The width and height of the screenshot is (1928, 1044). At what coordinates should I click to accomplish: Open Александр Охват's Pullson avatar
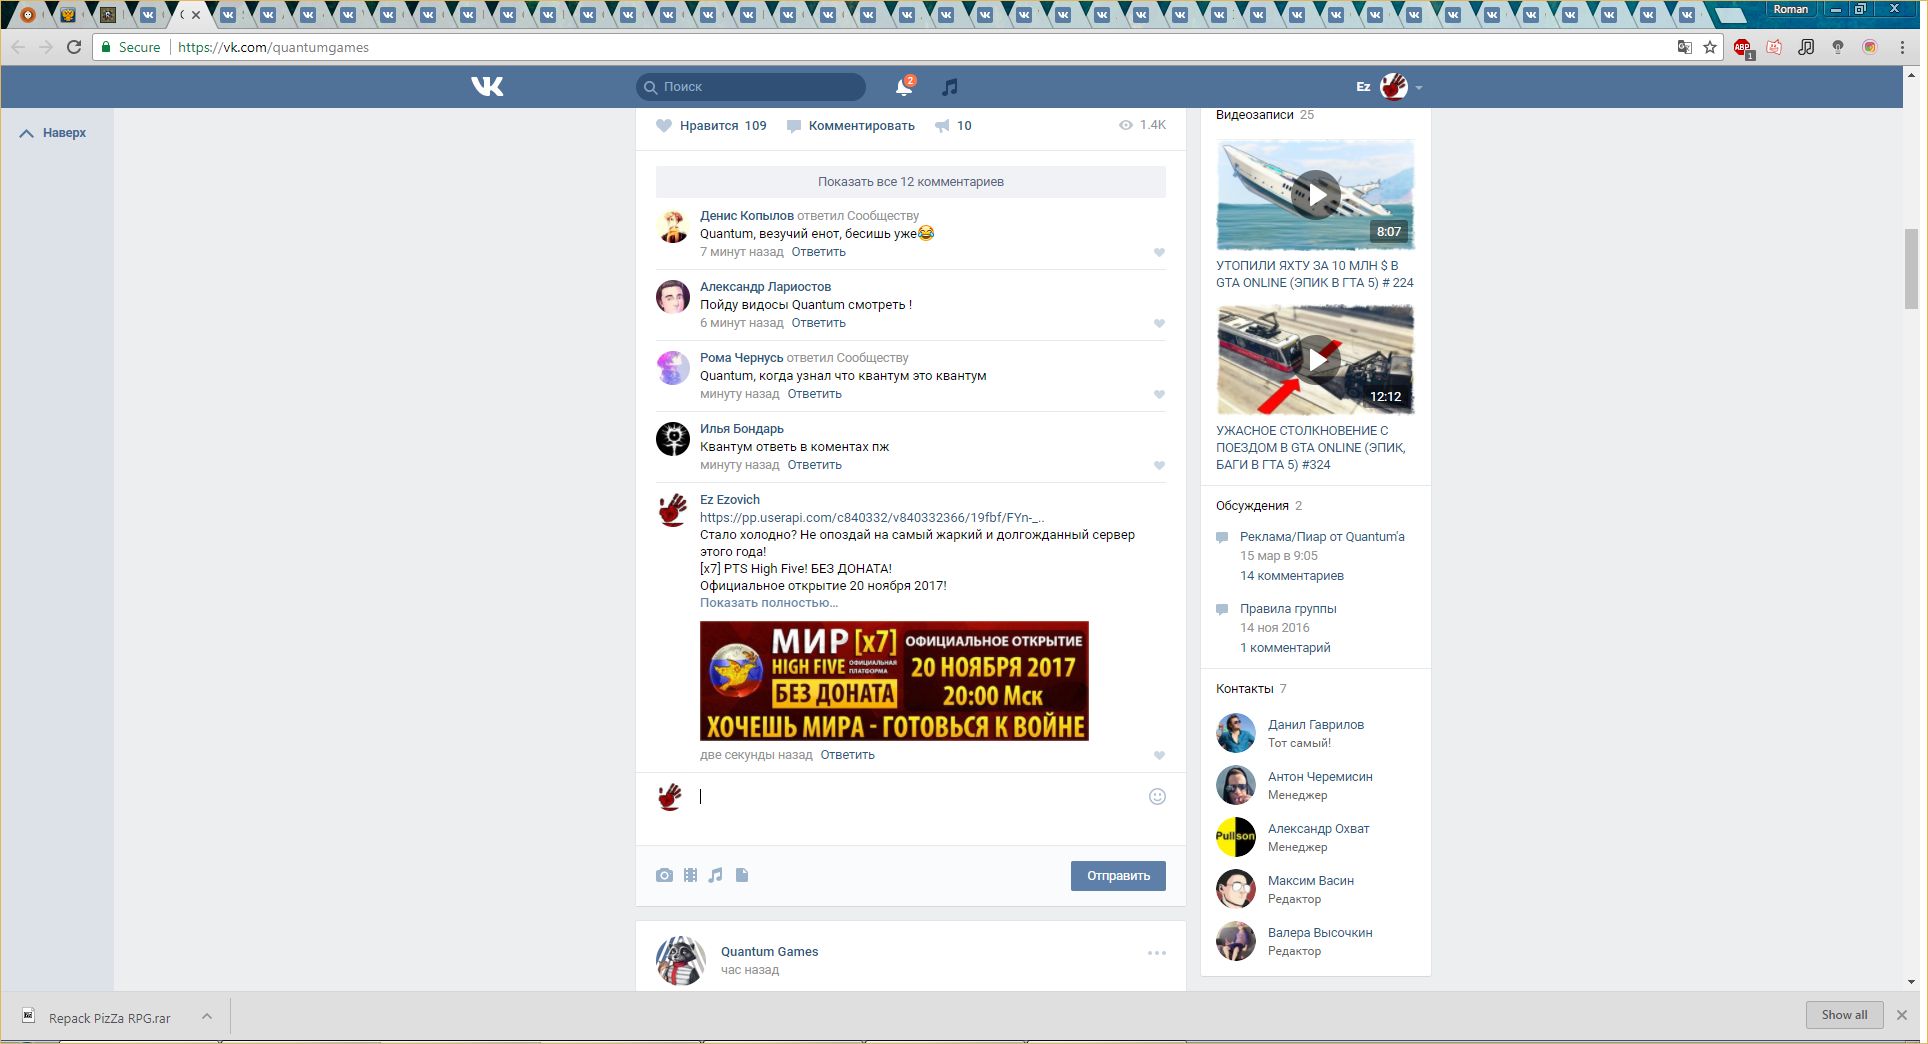click(1236, 837)
